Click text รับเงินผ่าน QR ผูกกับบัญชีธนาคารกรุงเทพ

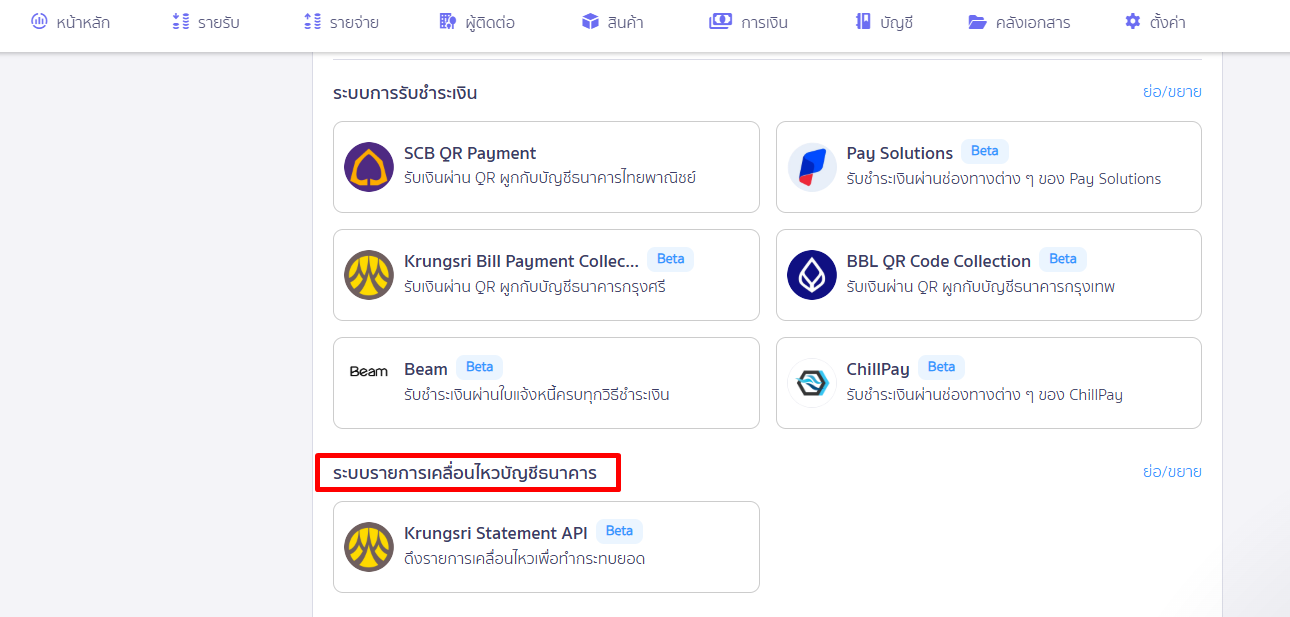point(980,287)
